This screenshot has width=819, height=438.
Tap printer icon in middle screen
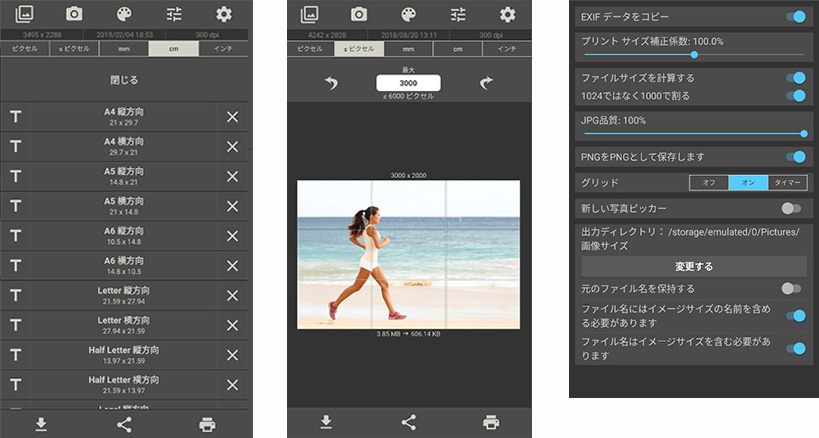coord(491,422)
